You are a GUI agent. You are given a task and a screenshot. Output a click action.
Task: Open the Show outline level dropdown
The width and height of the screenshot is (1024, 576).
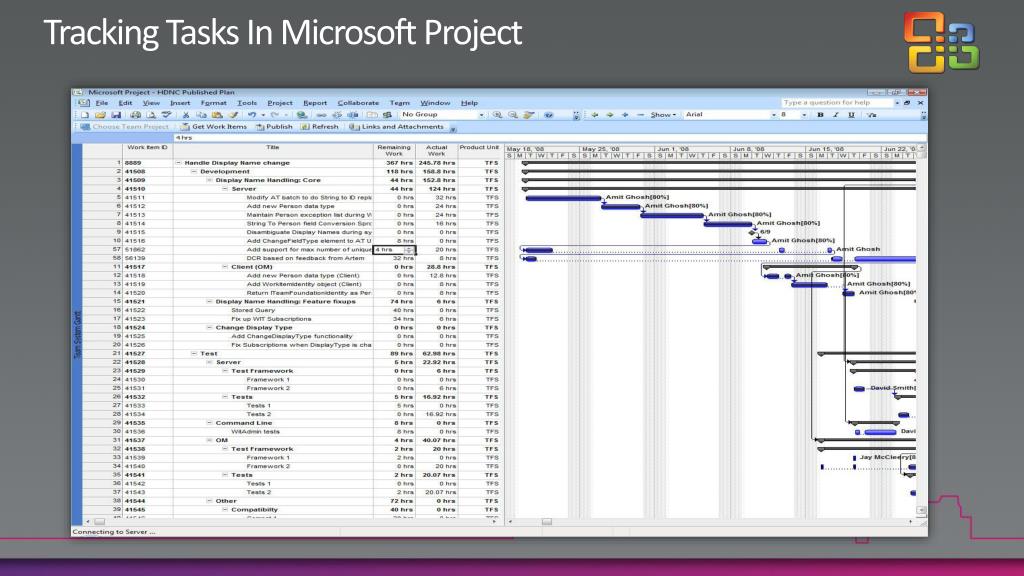[x=663, y=115]
